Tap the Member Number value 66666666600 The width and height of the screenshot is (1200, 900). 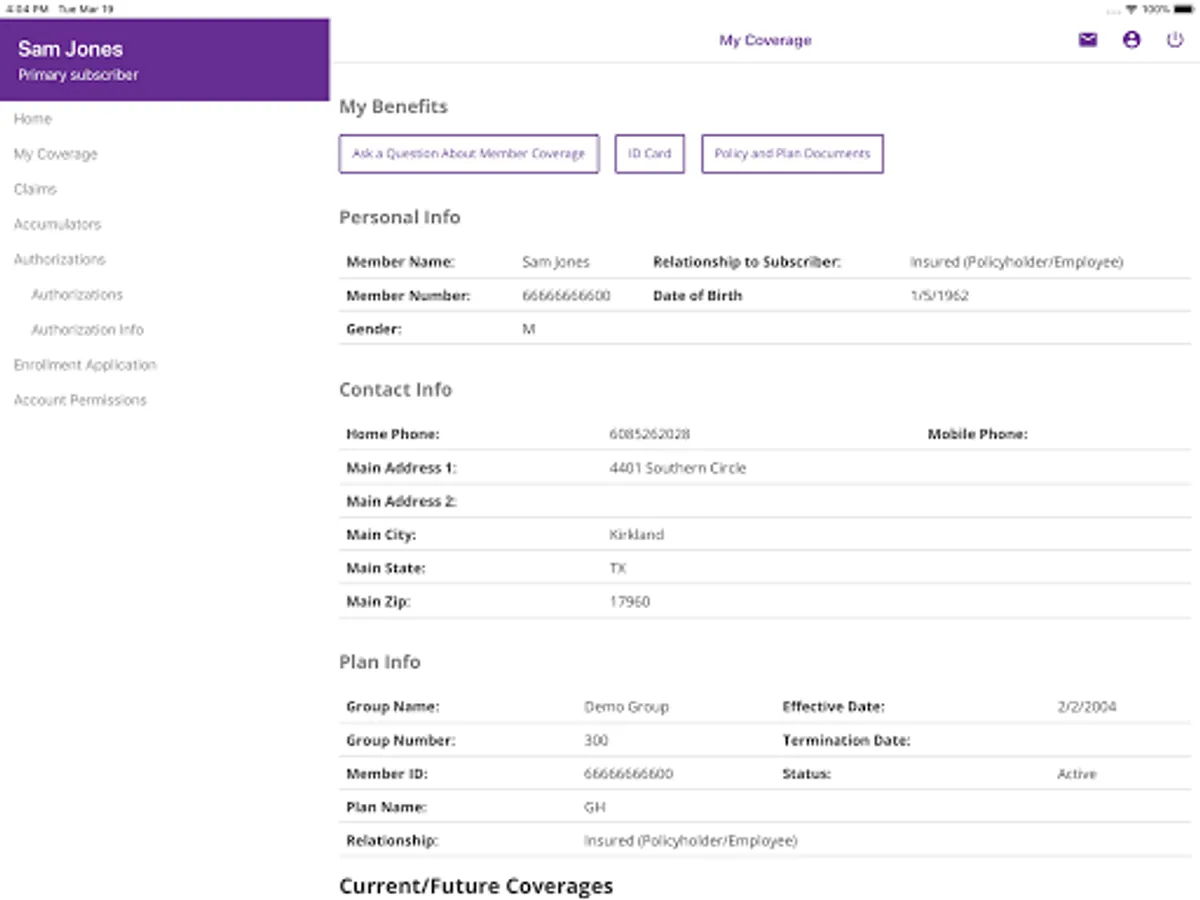tap(566, 296)
